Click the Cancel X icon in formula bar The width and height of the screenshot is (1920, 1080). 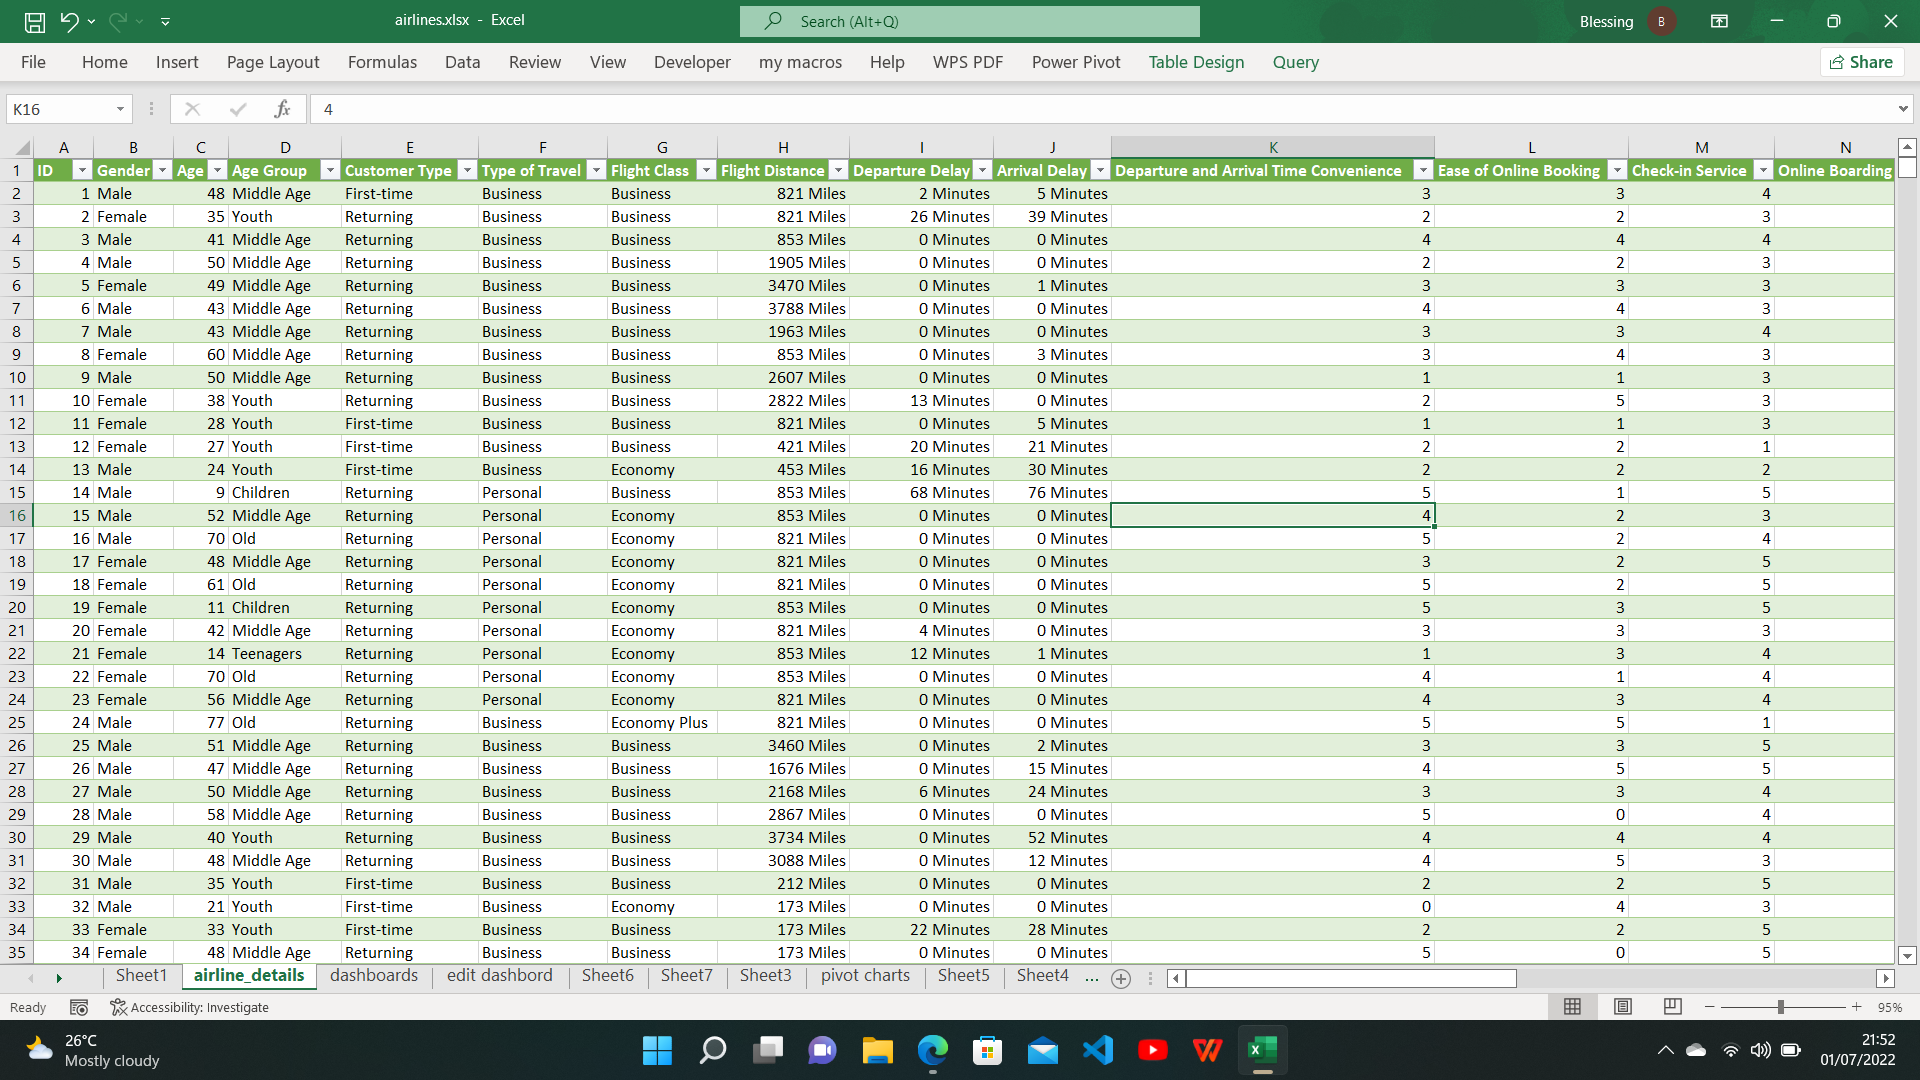point(192,109)
